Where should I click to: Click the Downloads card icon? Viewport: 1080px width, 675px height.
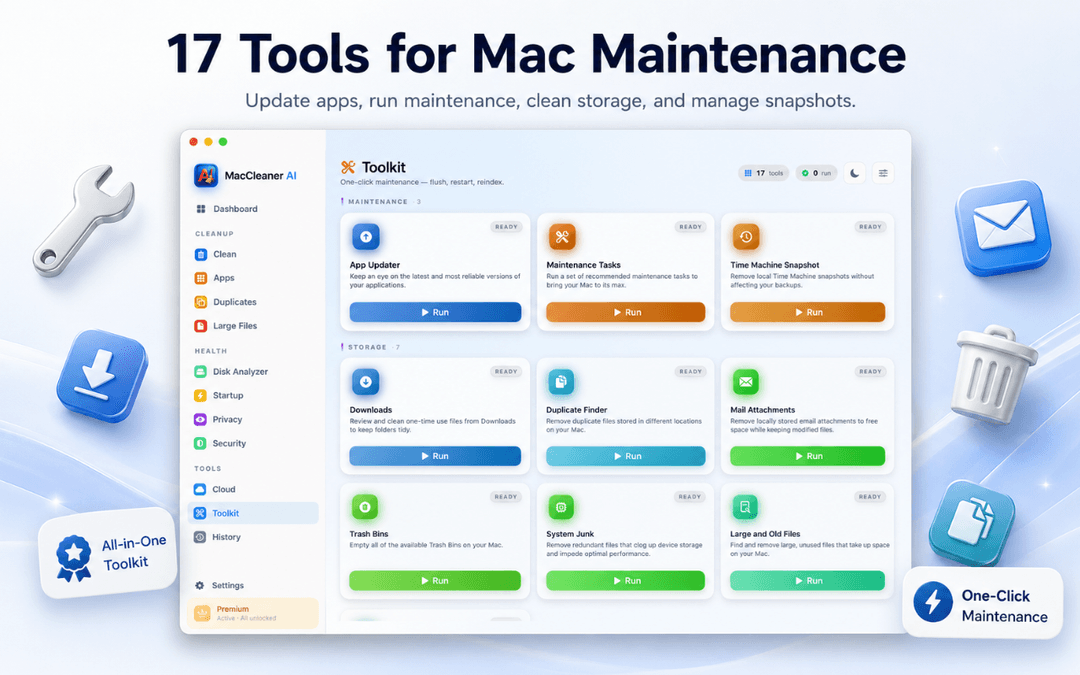click(366, 382)
